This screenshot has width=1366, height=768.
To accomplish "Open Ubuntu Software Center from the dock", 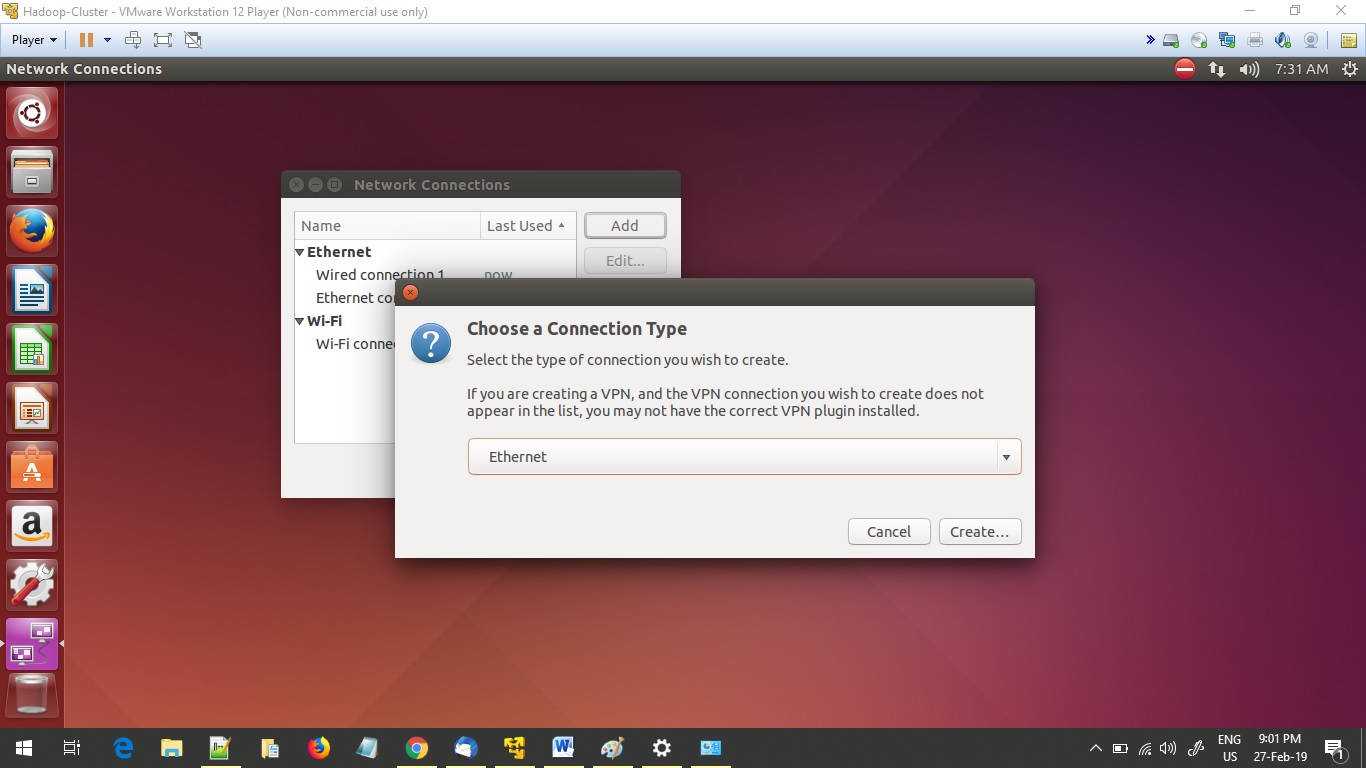I will (32, 467).
